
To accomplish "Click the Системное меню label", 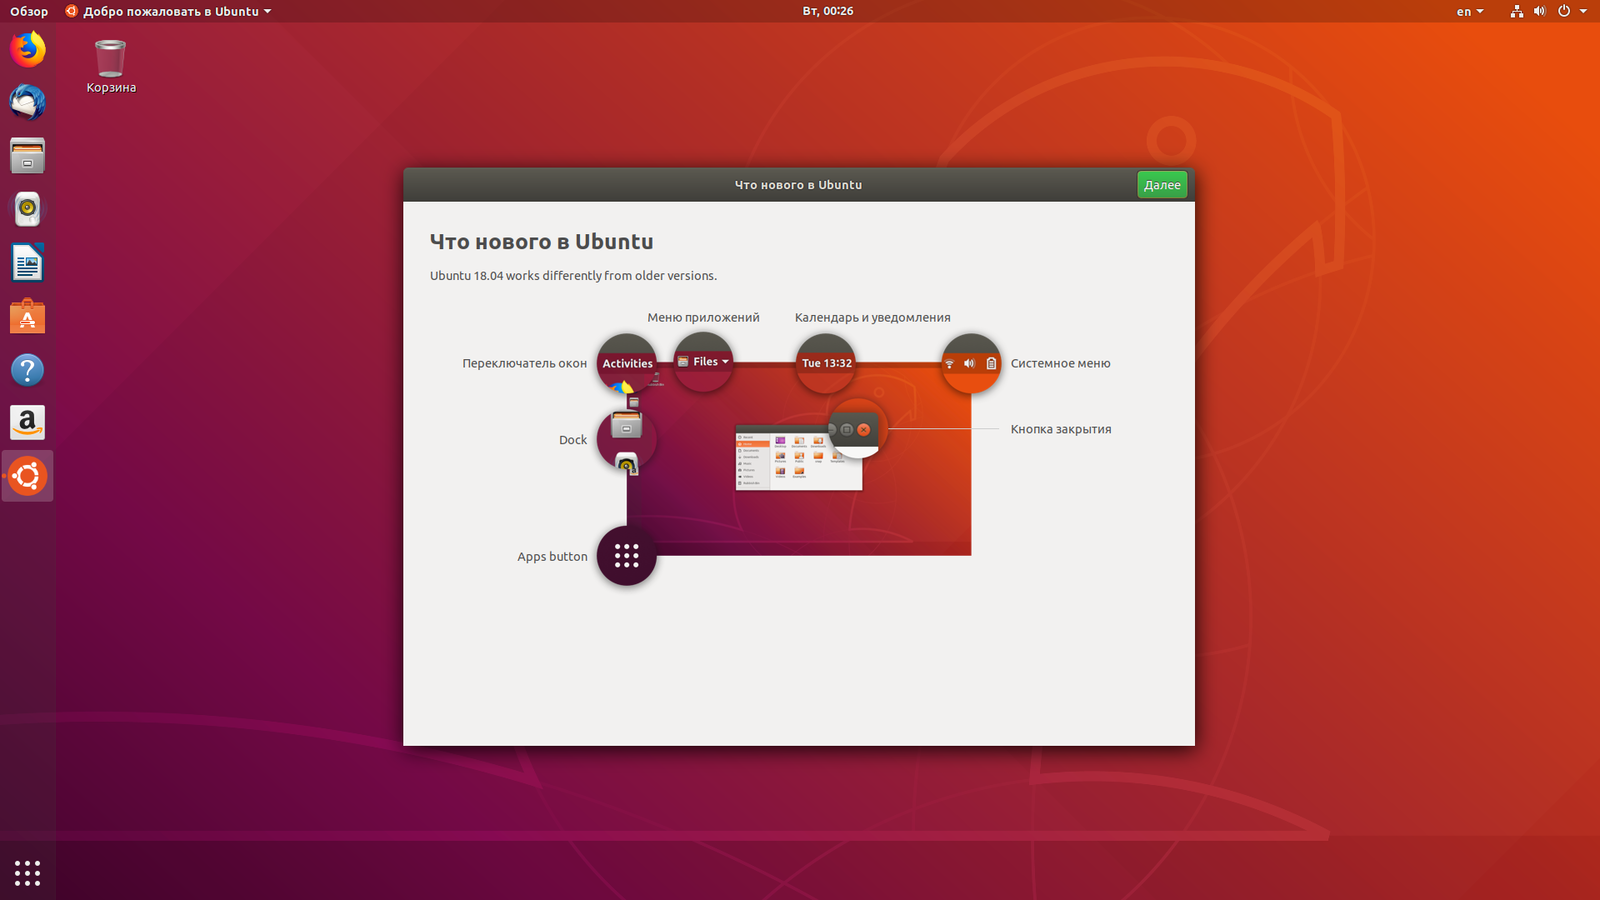I will click(x=1060, y=364).
